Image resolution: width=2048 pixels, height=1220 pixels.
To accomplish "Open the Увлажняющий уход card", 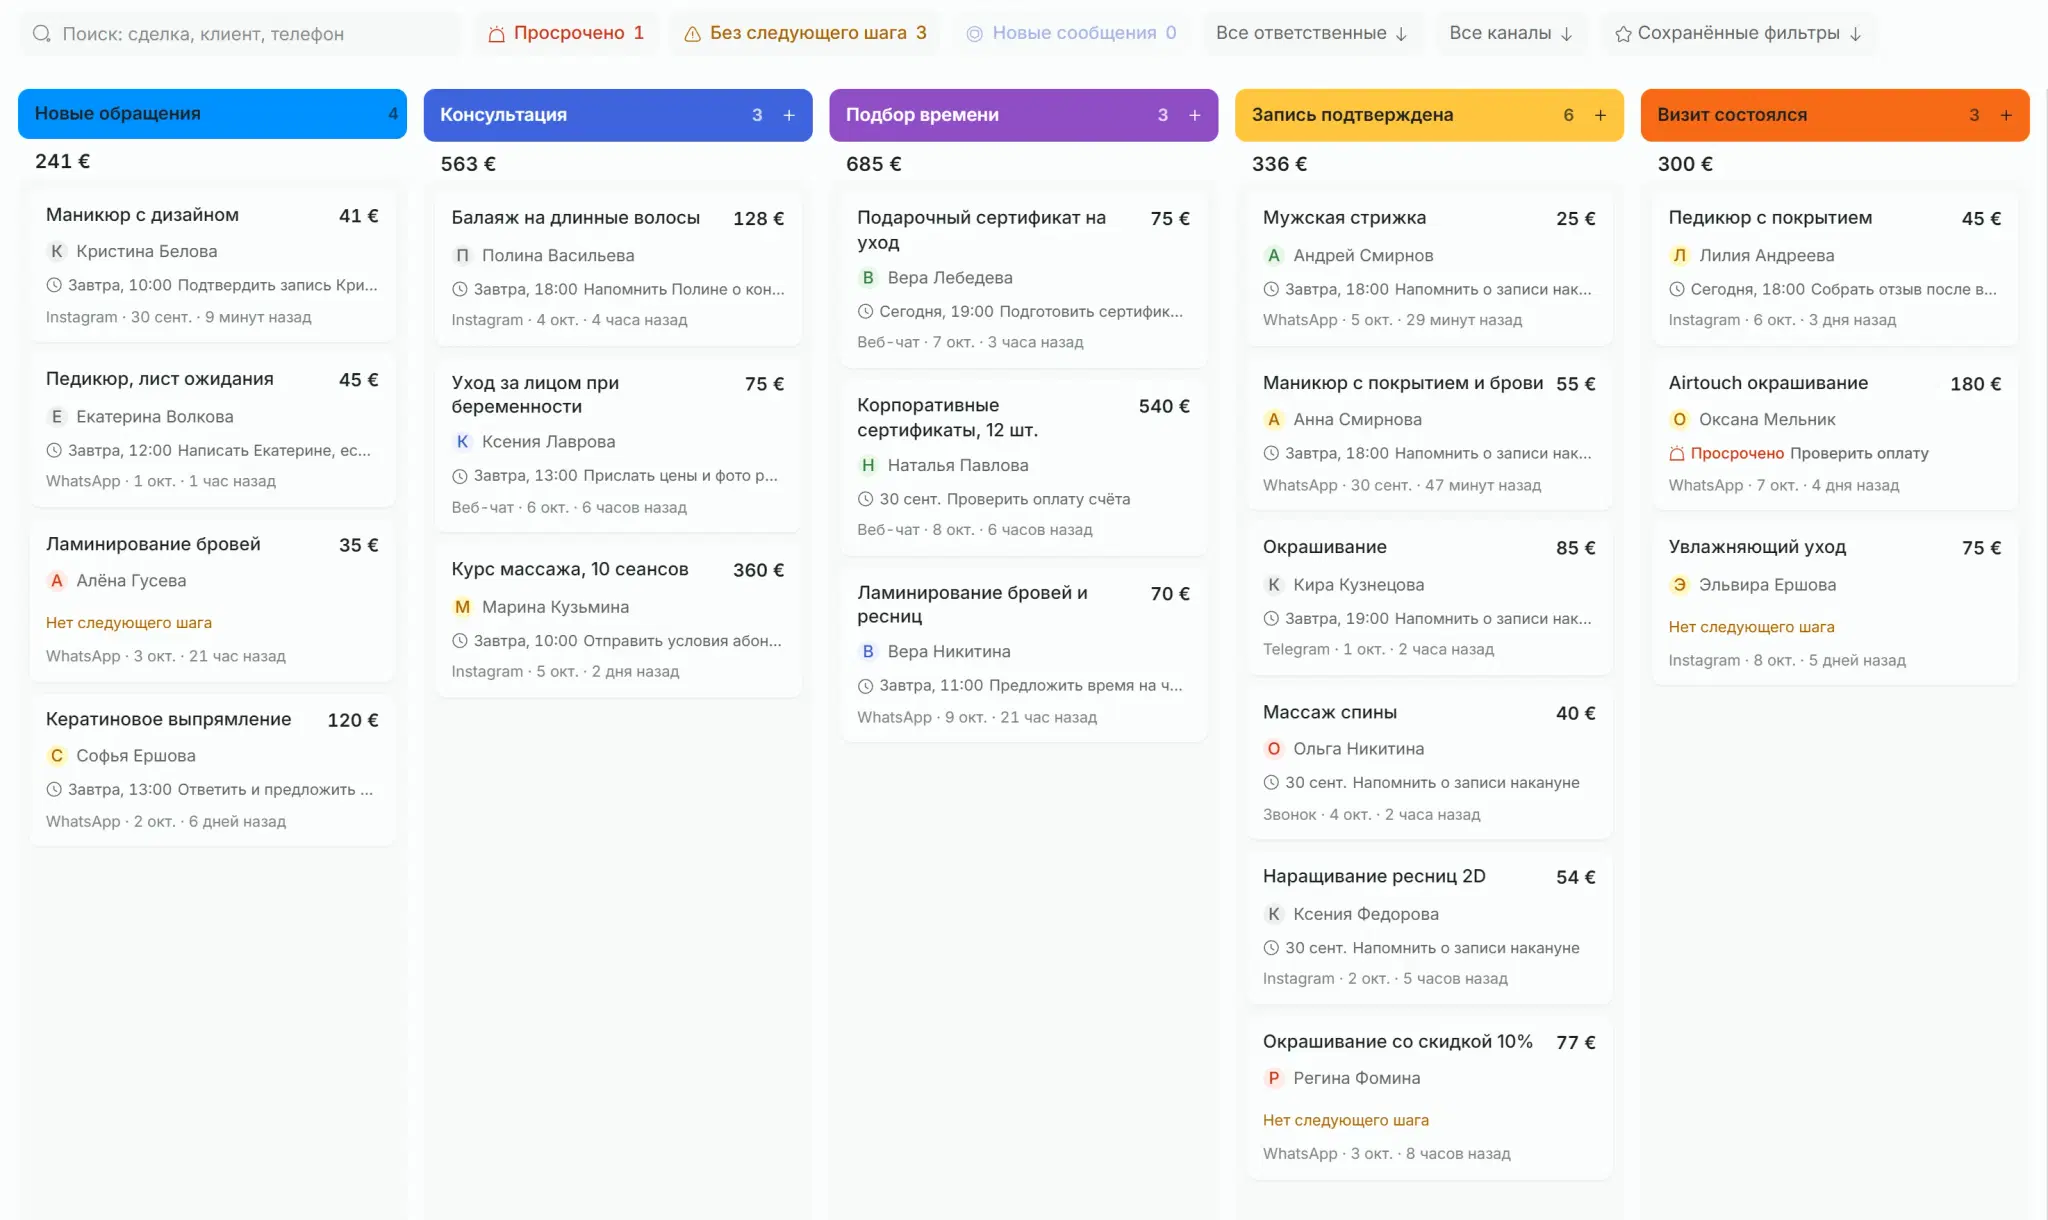I will click(1835, 603).
